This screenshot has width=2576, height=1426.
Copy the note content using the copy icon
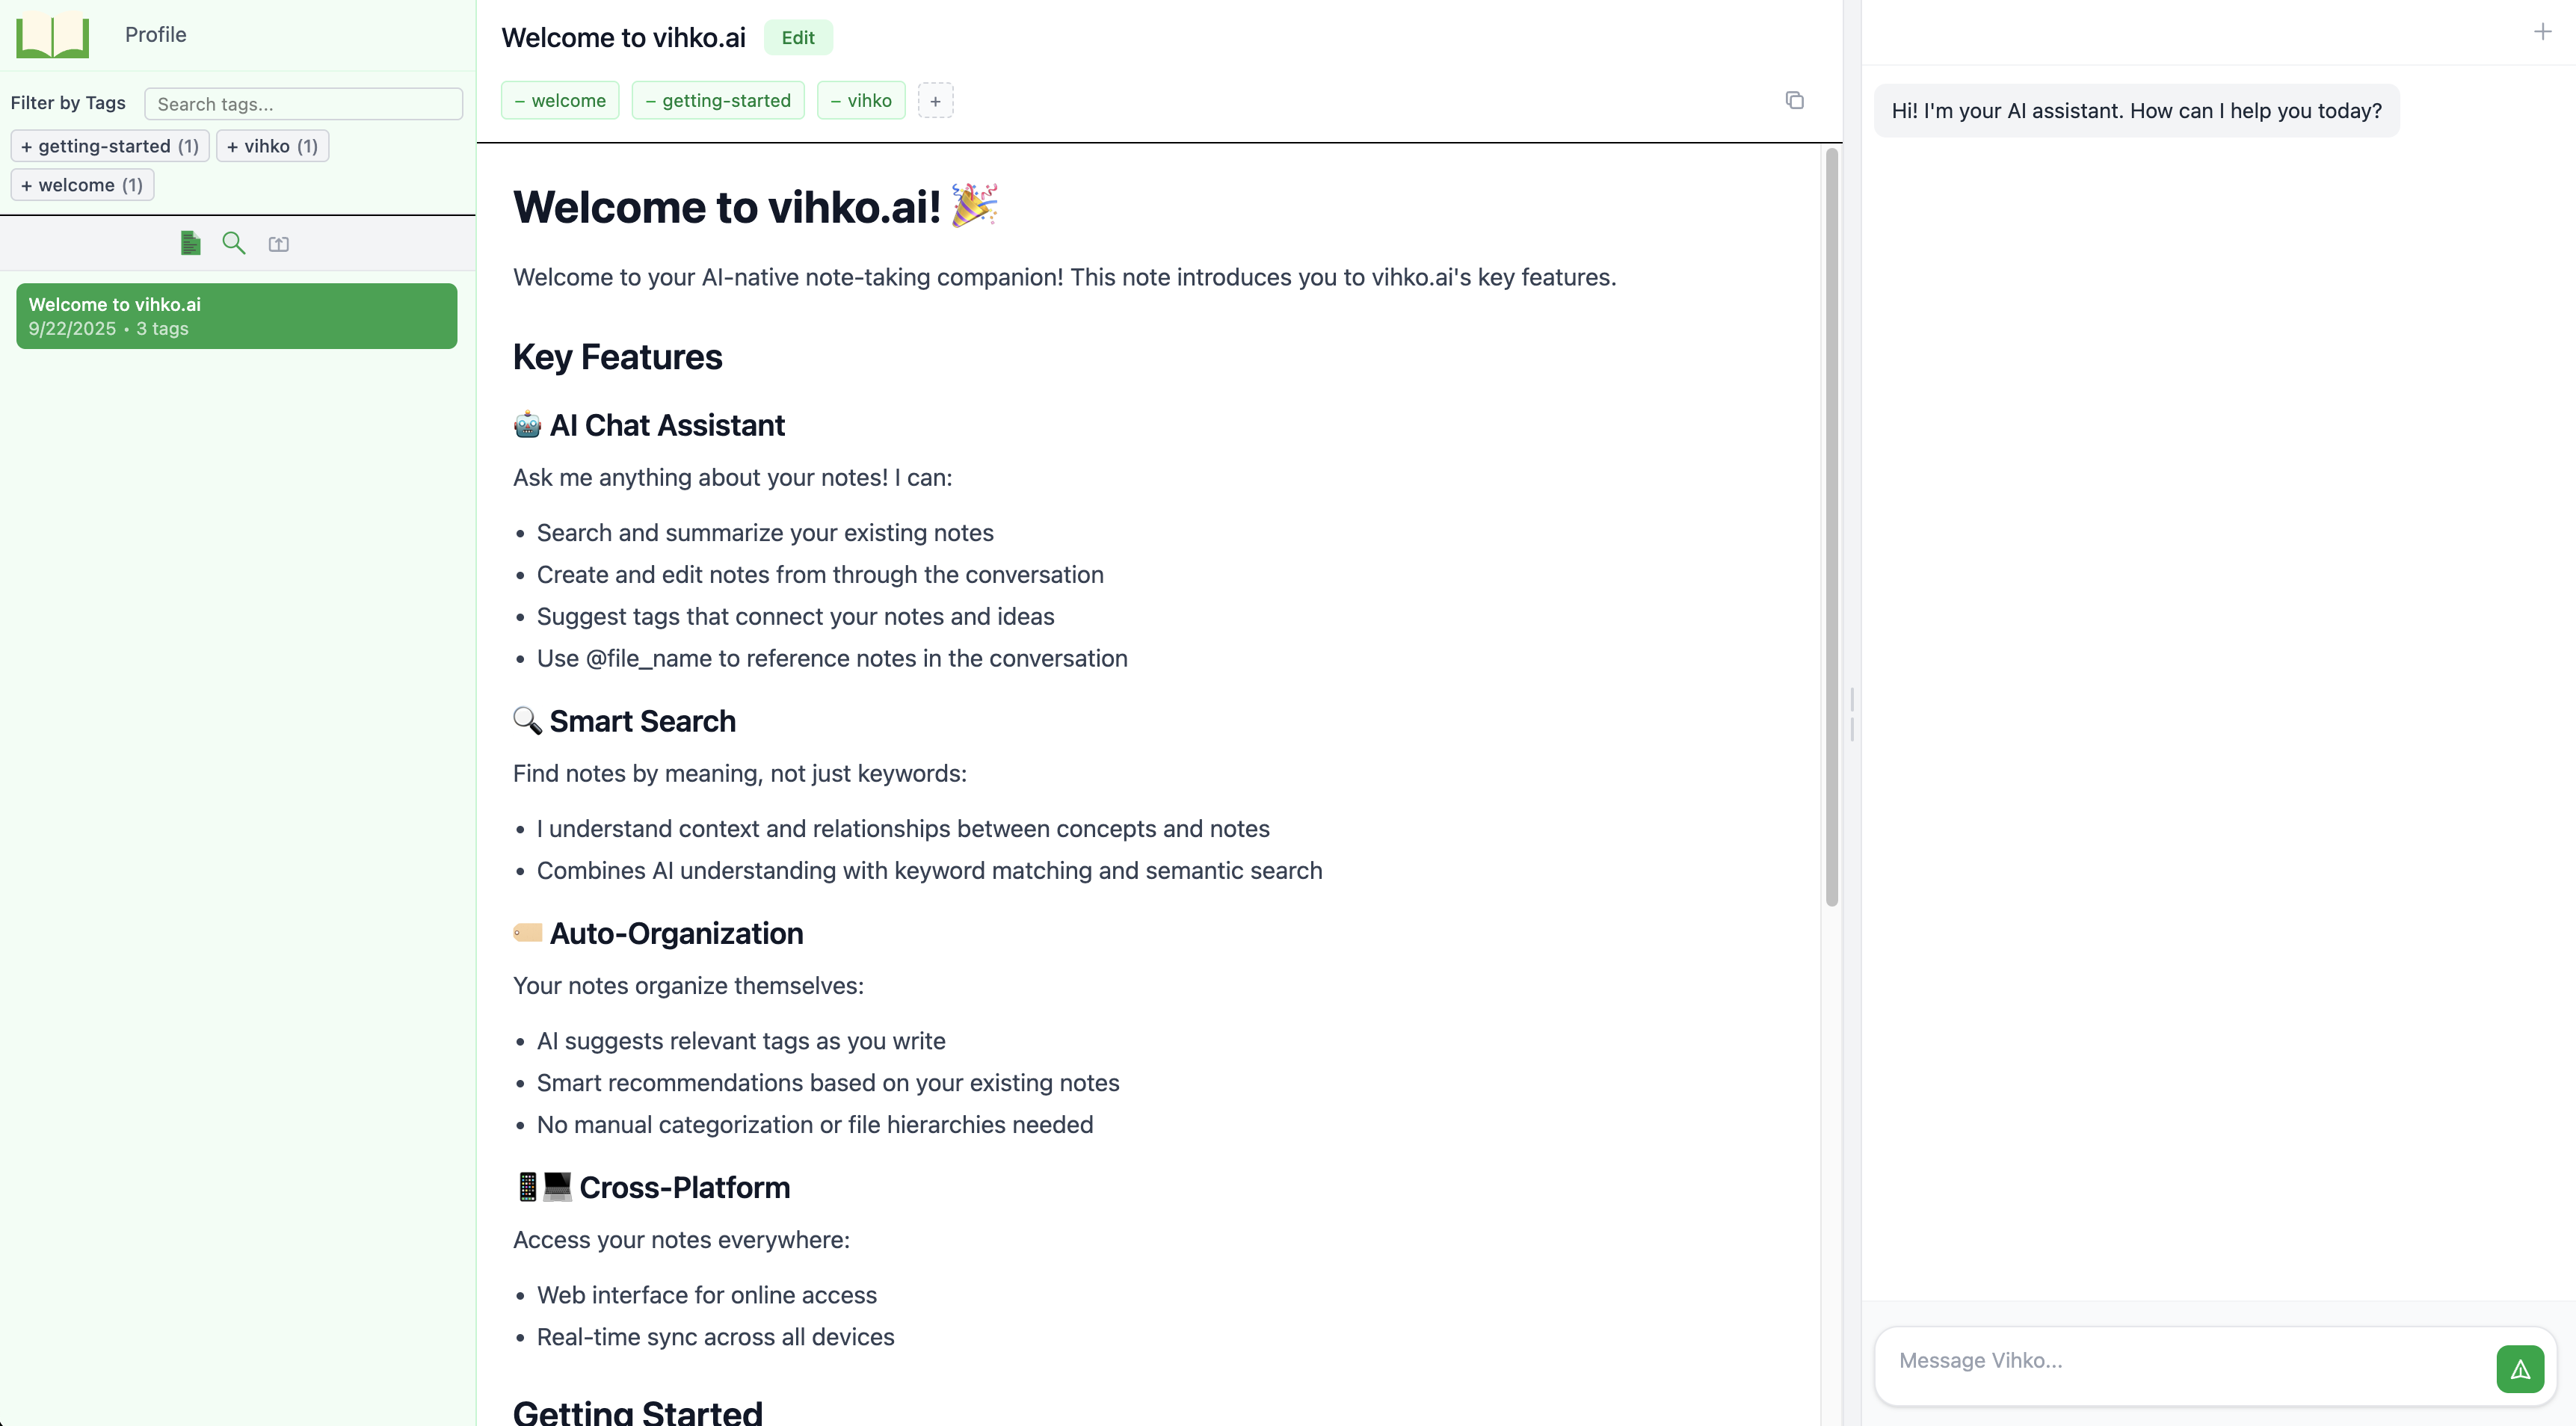[1795, 100]
